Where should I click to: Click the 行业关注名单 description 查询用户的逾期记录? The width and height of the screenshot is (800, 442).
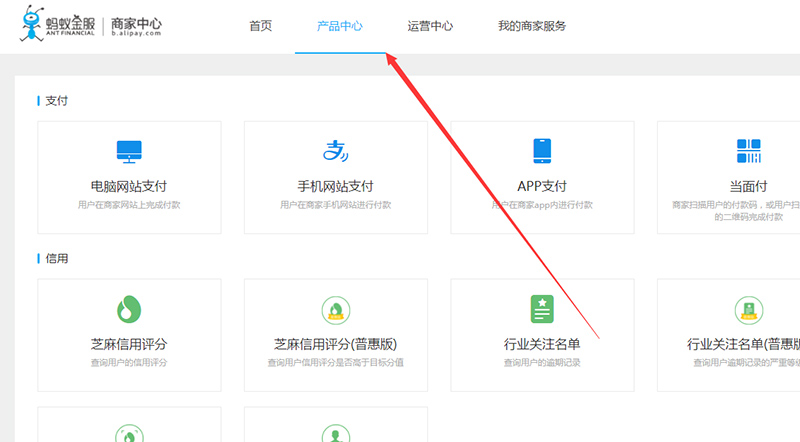[x=542, y=362]
